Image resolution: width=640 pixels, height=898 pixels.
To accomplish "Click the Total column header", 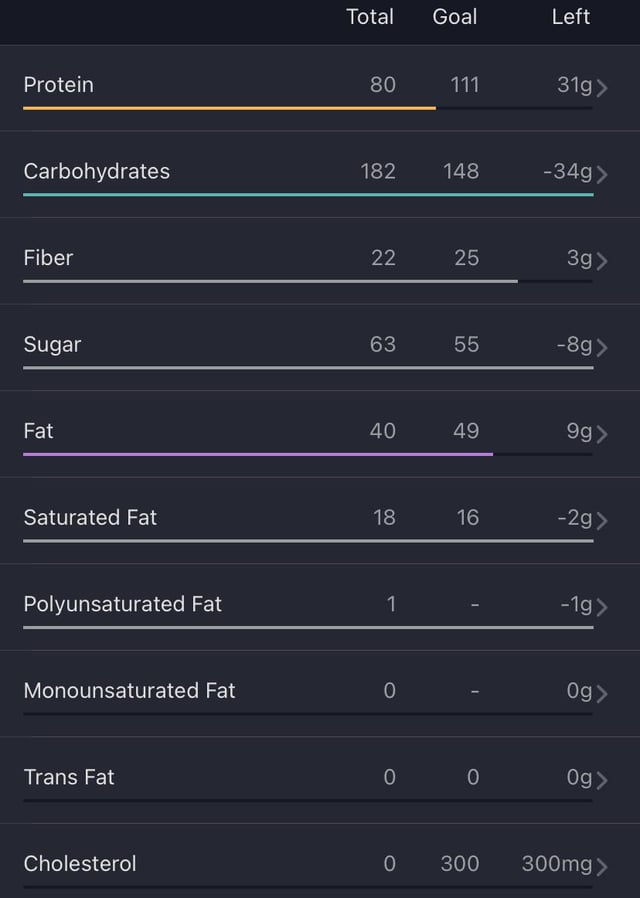I will pyautogui.click(x=370, y=17).
